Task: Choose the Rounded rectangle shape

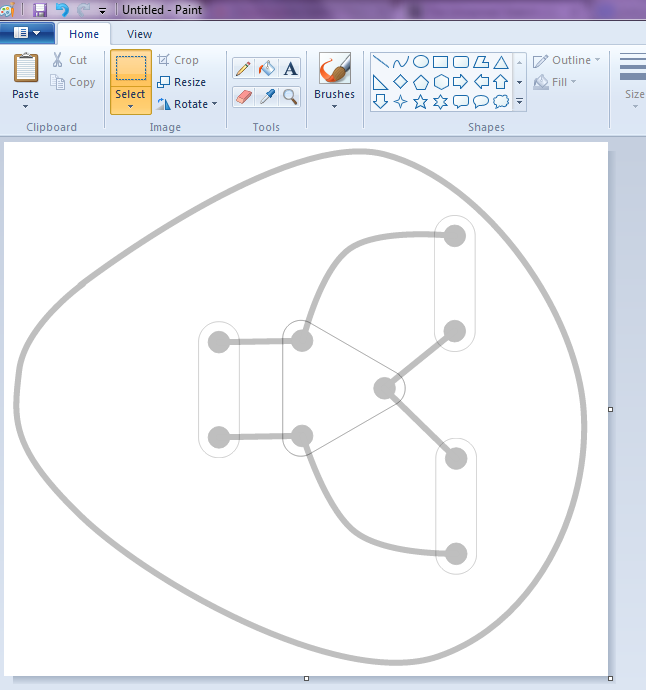Action: pos(461,62)
